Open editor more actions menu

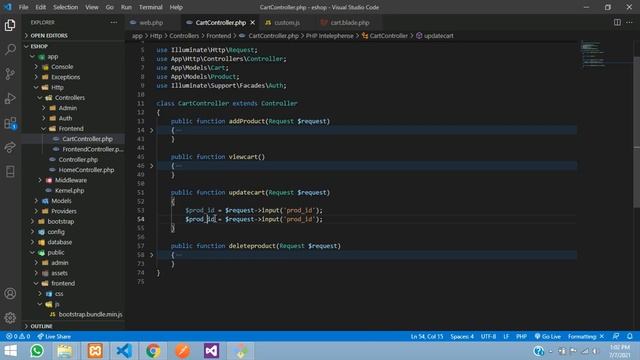[x=629, y=22]
